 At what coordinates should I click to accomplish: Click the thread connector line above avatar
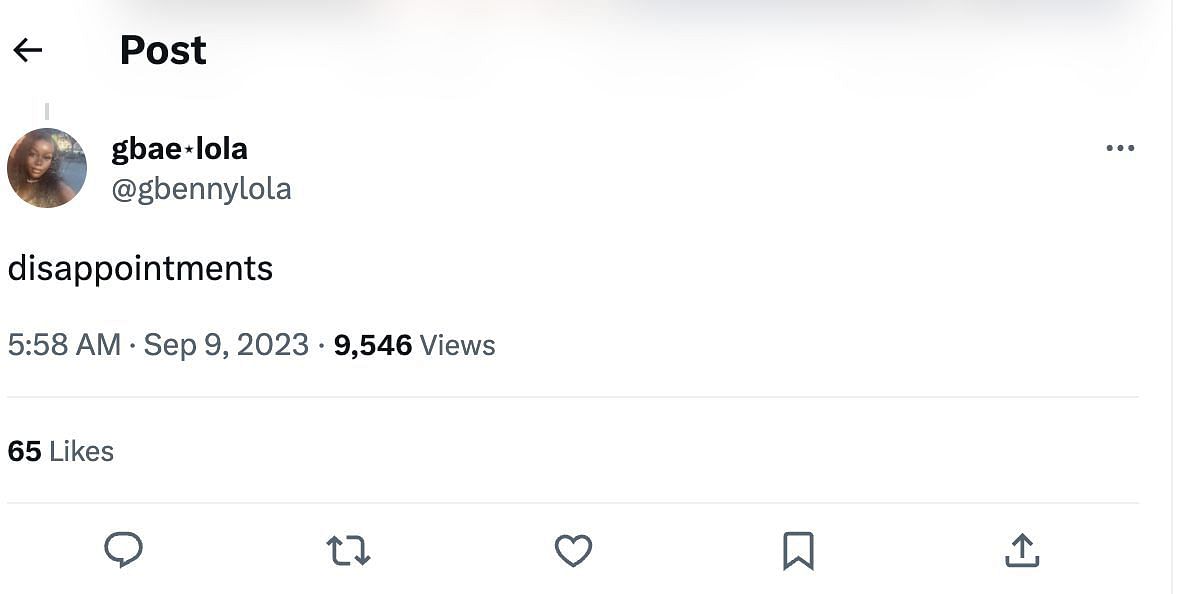coord(47,111)
